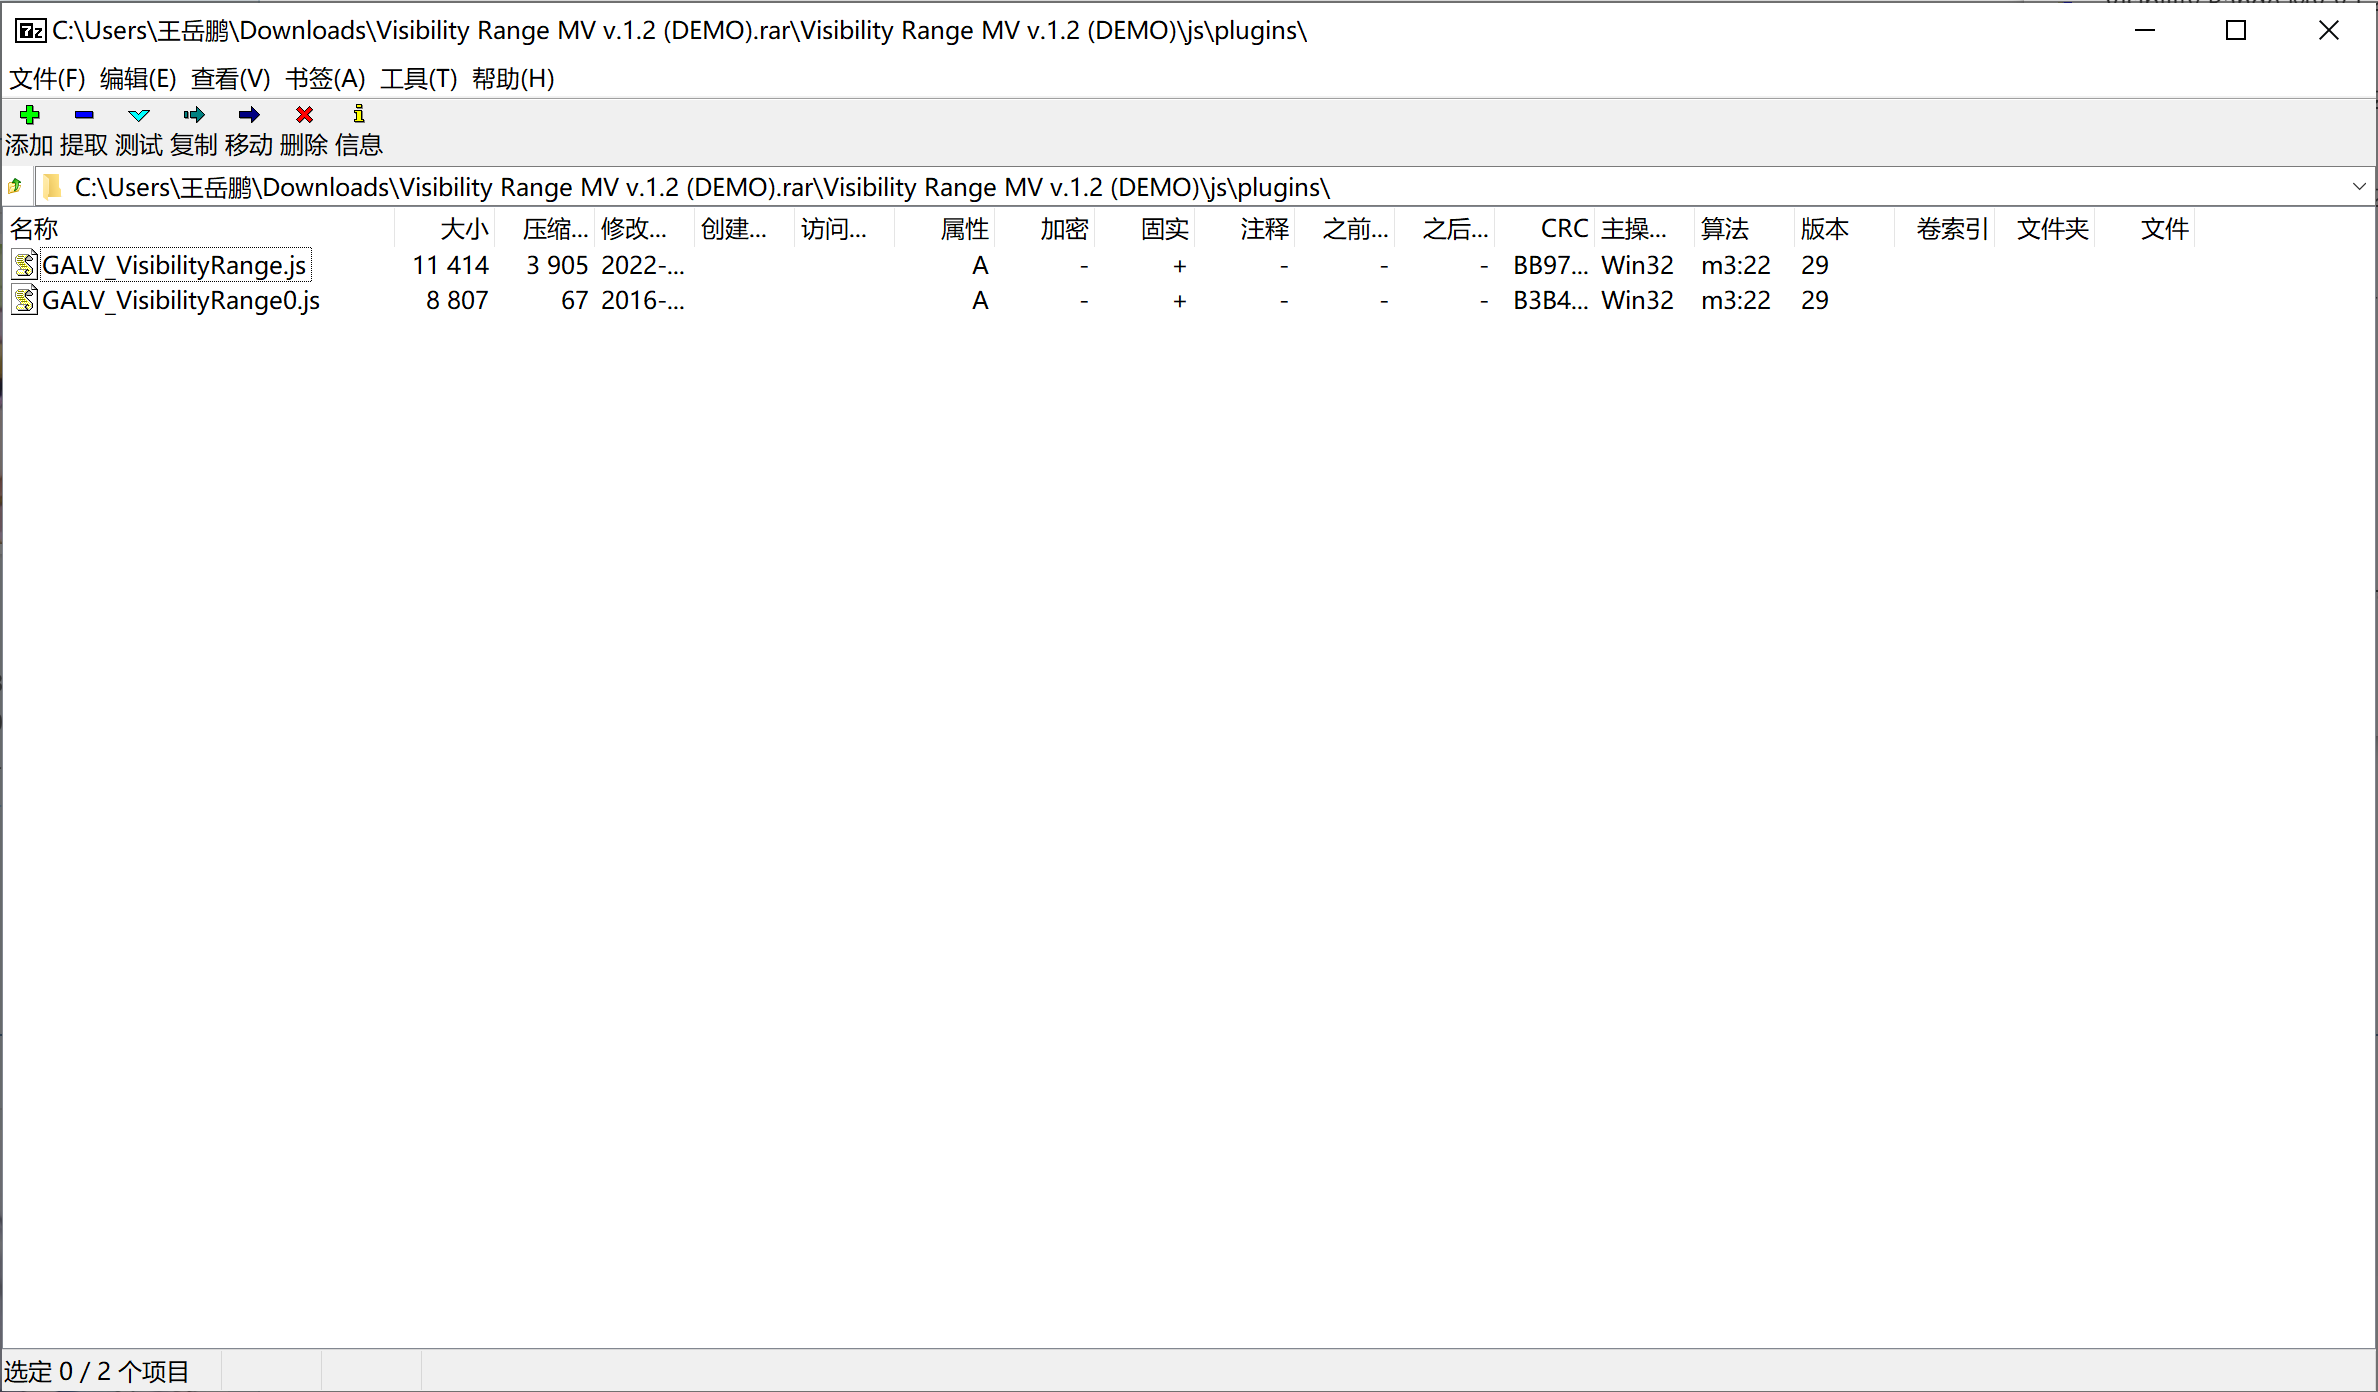Viewport: 2378px width, 1392px height.
Task: Open the Info (信息) properties icon
Action: 359,114
